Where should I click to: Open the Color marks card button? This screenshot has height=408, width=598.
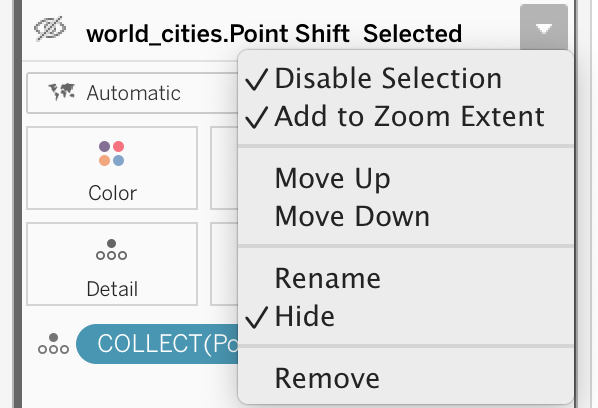tap(112, 168)
